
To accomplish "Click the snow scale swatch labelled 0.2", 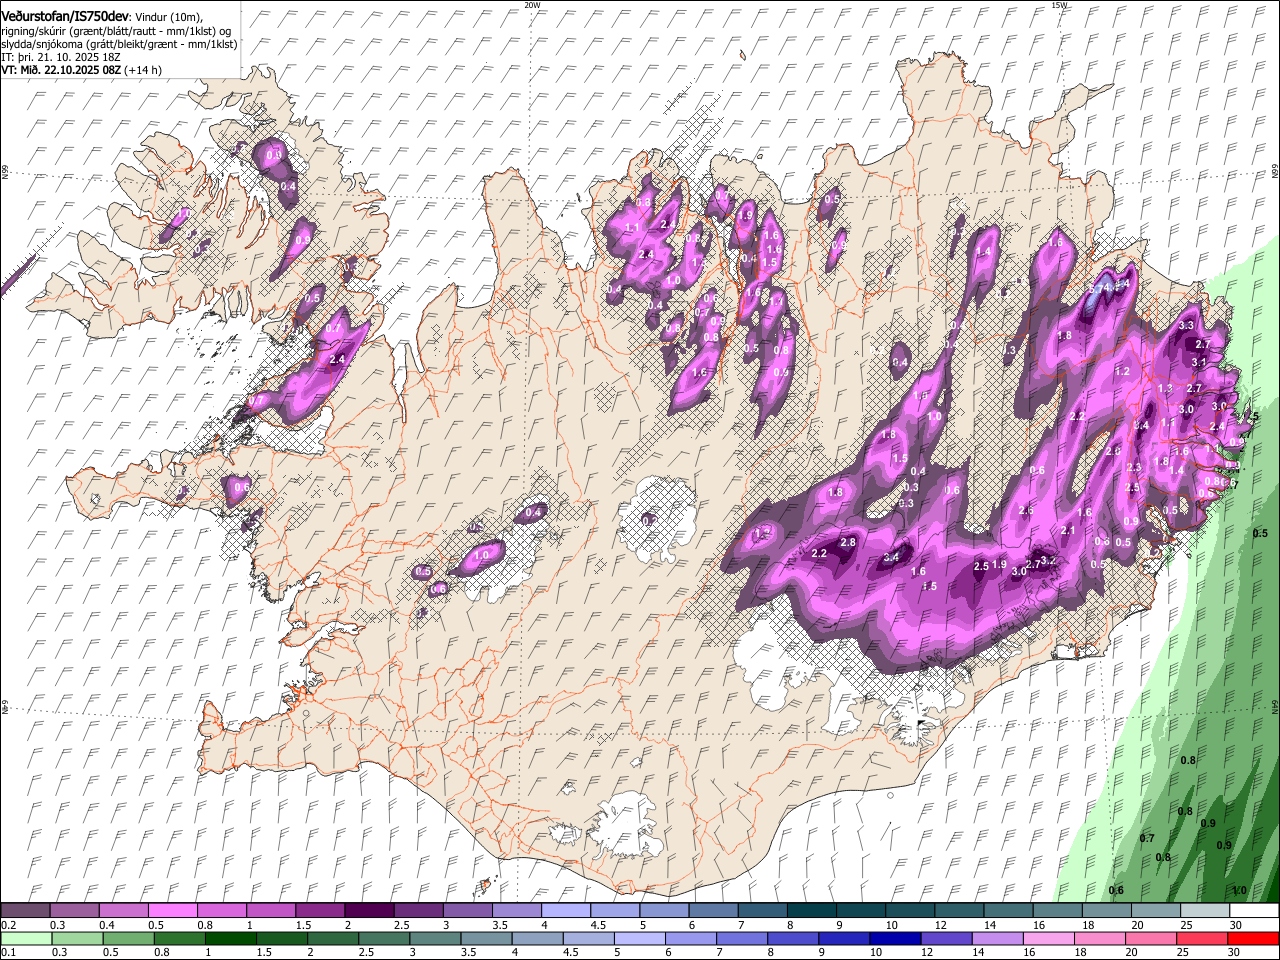I will click(25, 911).
